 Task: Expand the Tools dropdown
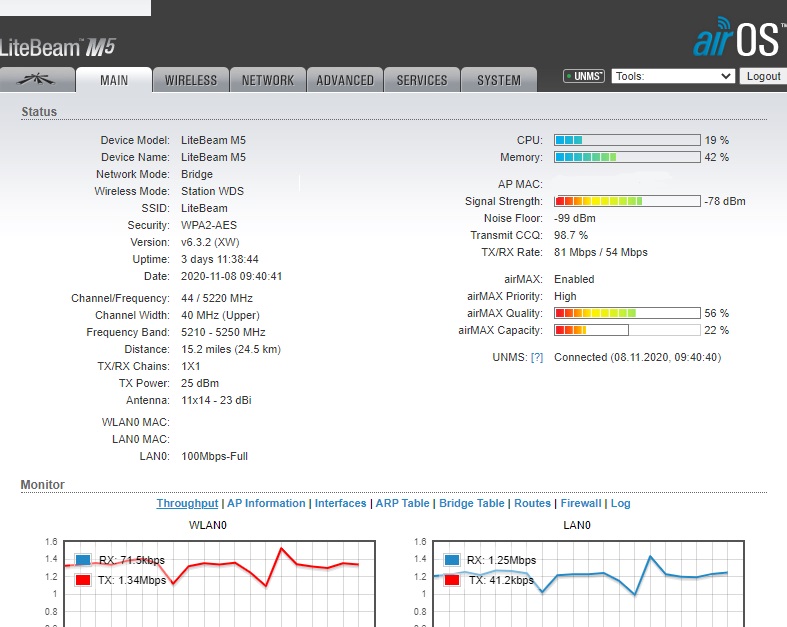(x=673, y=76)
